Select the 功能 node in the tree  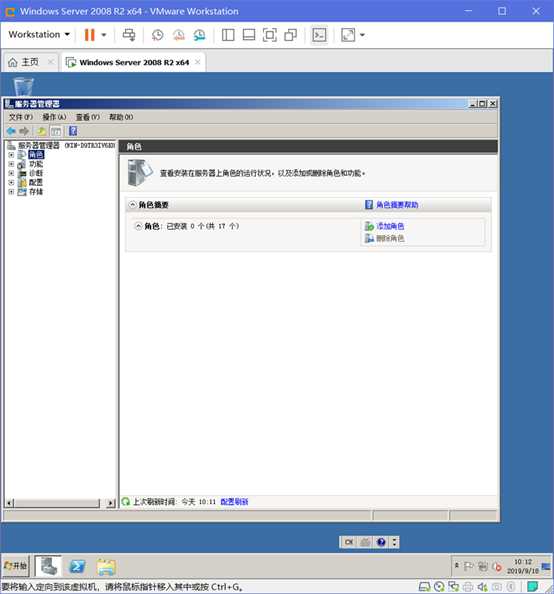point(36,164)
